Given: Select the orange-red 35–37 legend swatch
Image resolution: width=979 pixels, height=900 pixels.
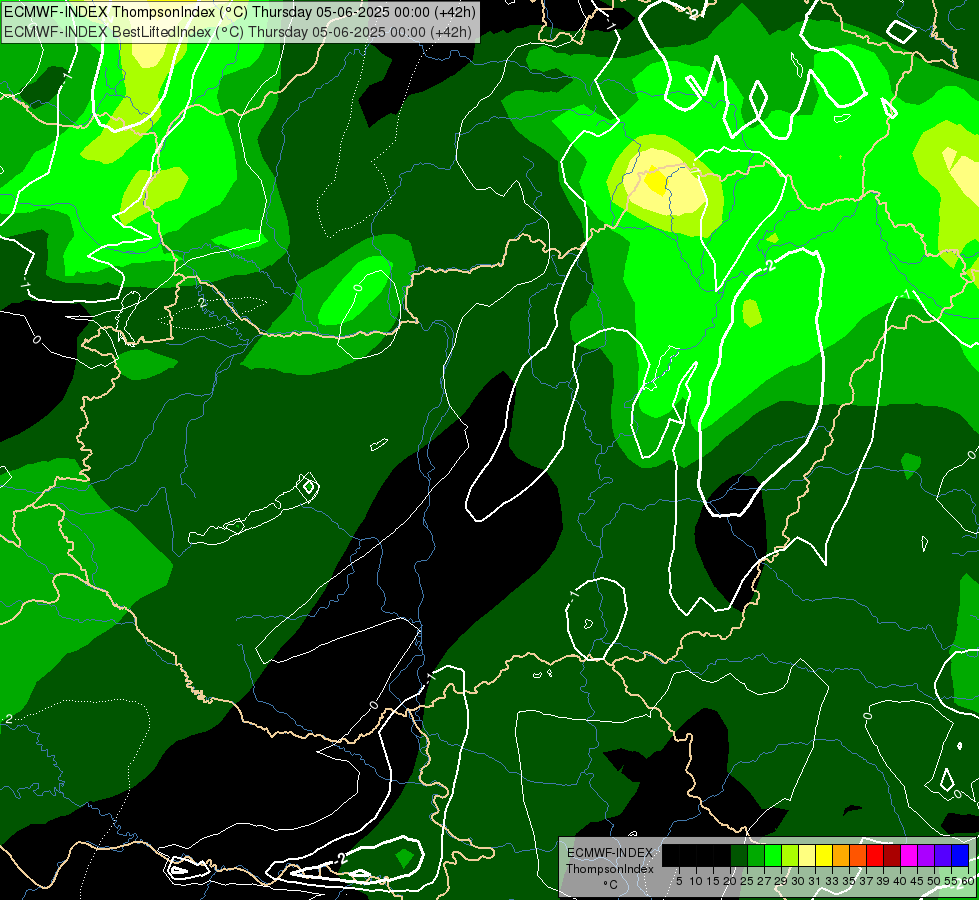Looking at the screenshot, I should click(x=858, y=855).
